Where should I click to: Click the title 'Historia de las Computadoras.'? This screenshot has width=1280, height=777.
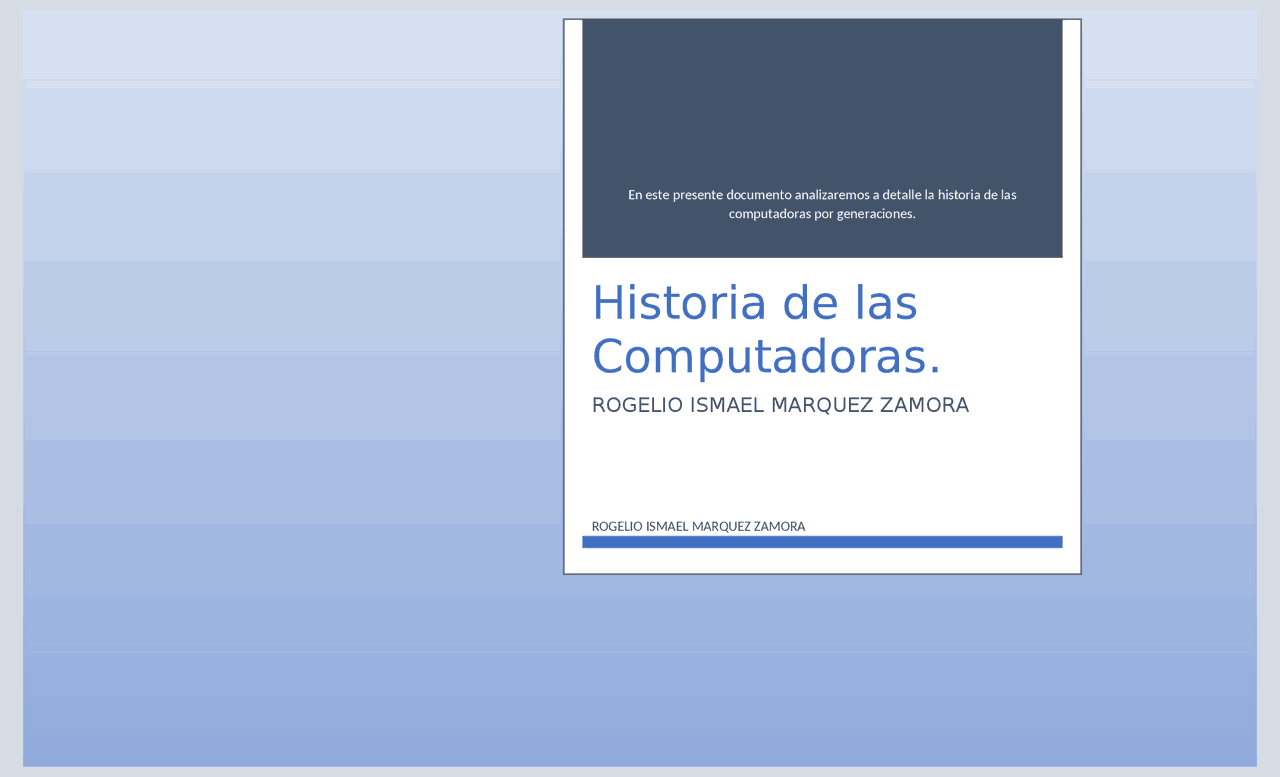(x=767, y=330)
